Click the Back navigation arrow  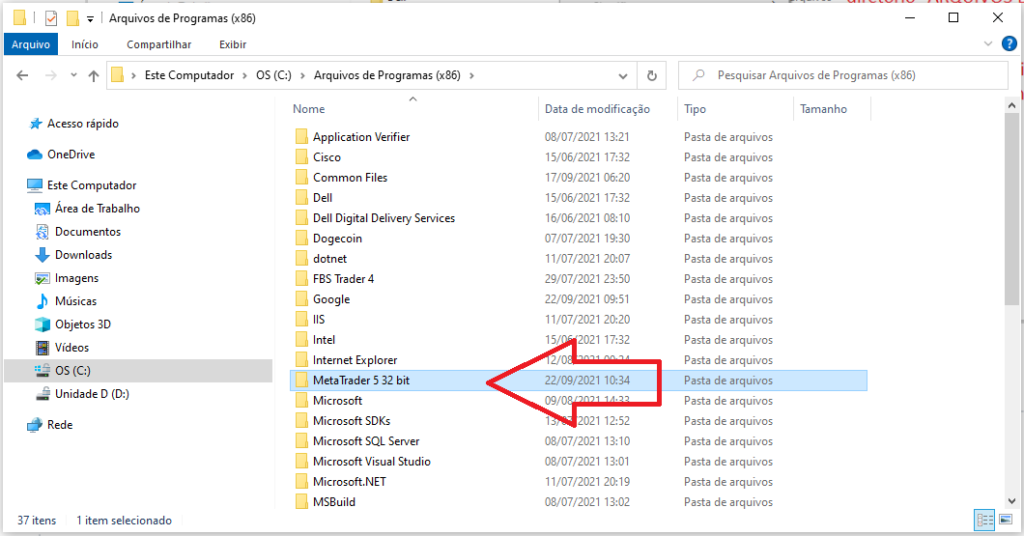coord(22,76)
